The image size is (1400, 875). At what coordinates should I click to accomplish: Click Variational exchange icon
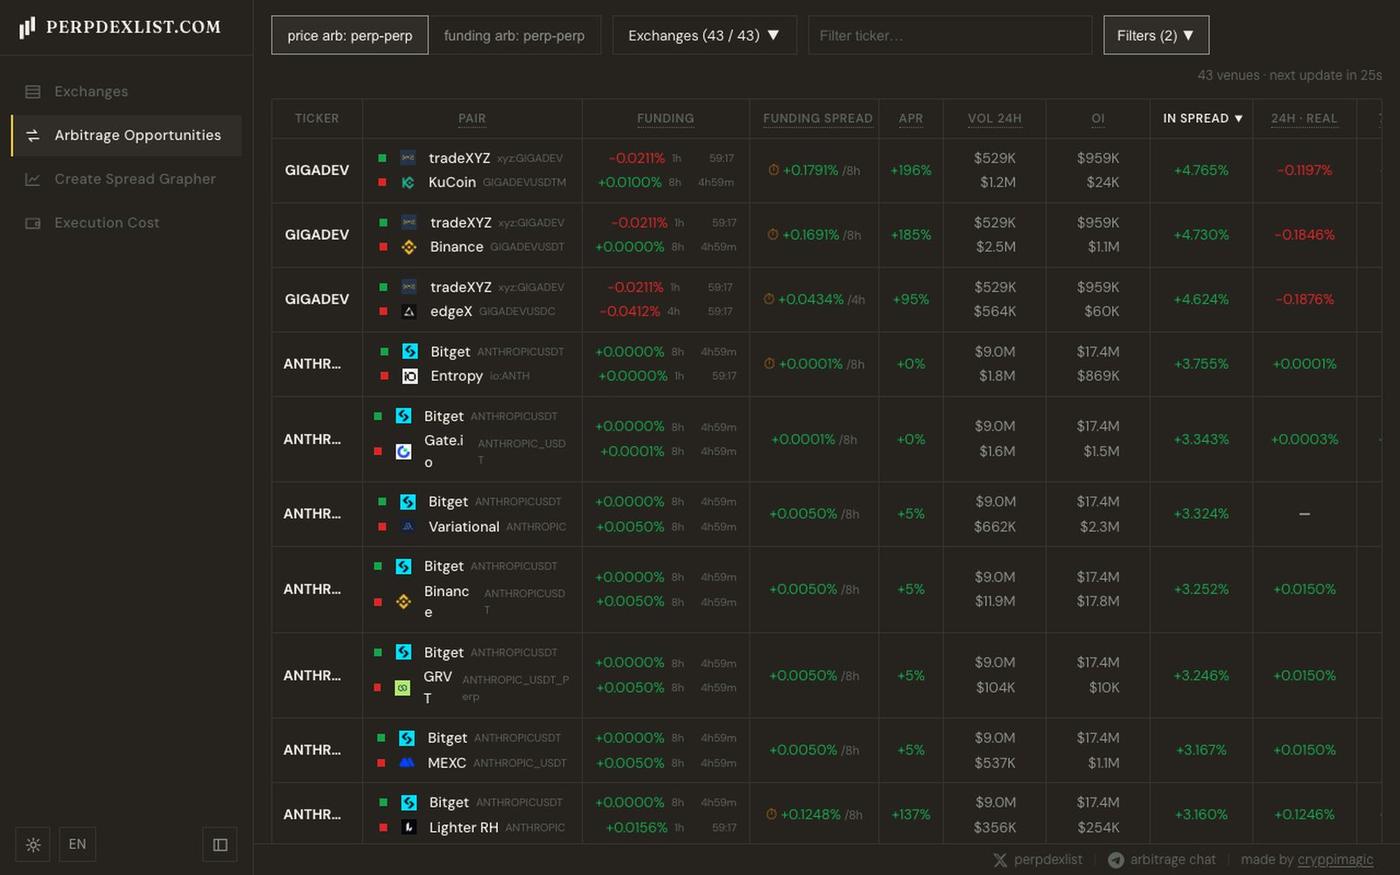(408, 527)
